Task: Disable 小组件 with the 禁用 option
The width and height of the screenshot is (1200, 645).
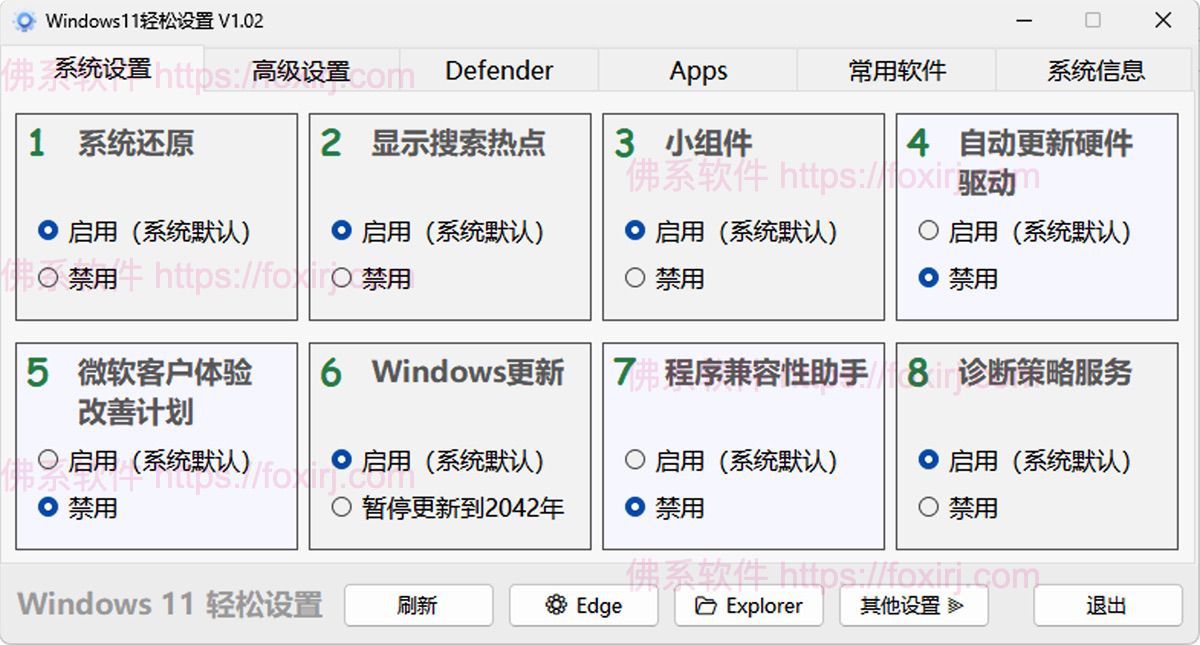Action: (635, 278)
